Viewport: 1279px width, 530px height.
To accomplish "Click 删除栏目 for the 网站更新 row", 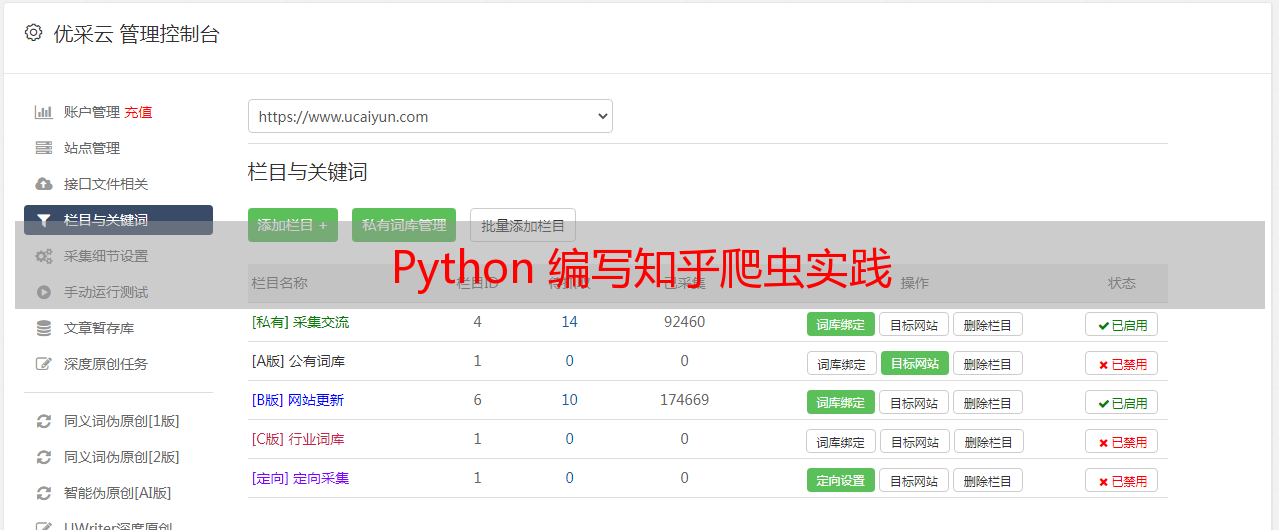I will tap(987, 402).
